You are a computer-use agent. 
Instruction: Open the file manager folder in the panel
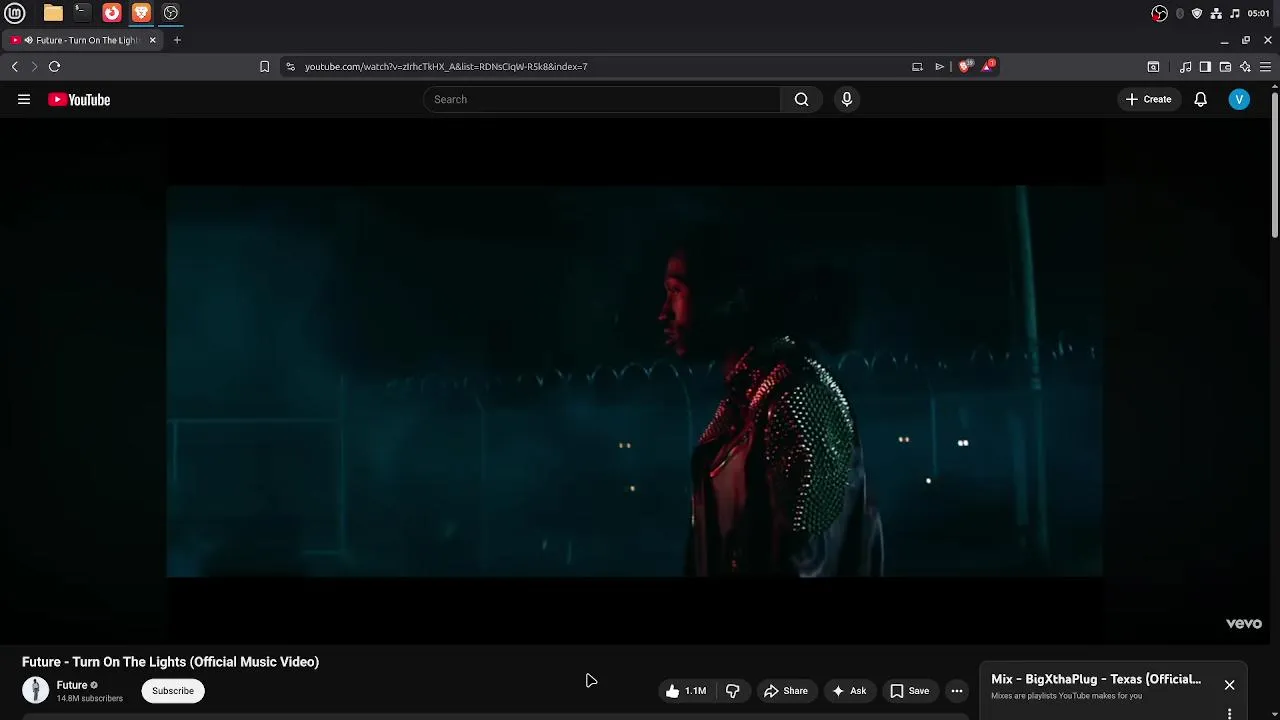pos(53,13)
